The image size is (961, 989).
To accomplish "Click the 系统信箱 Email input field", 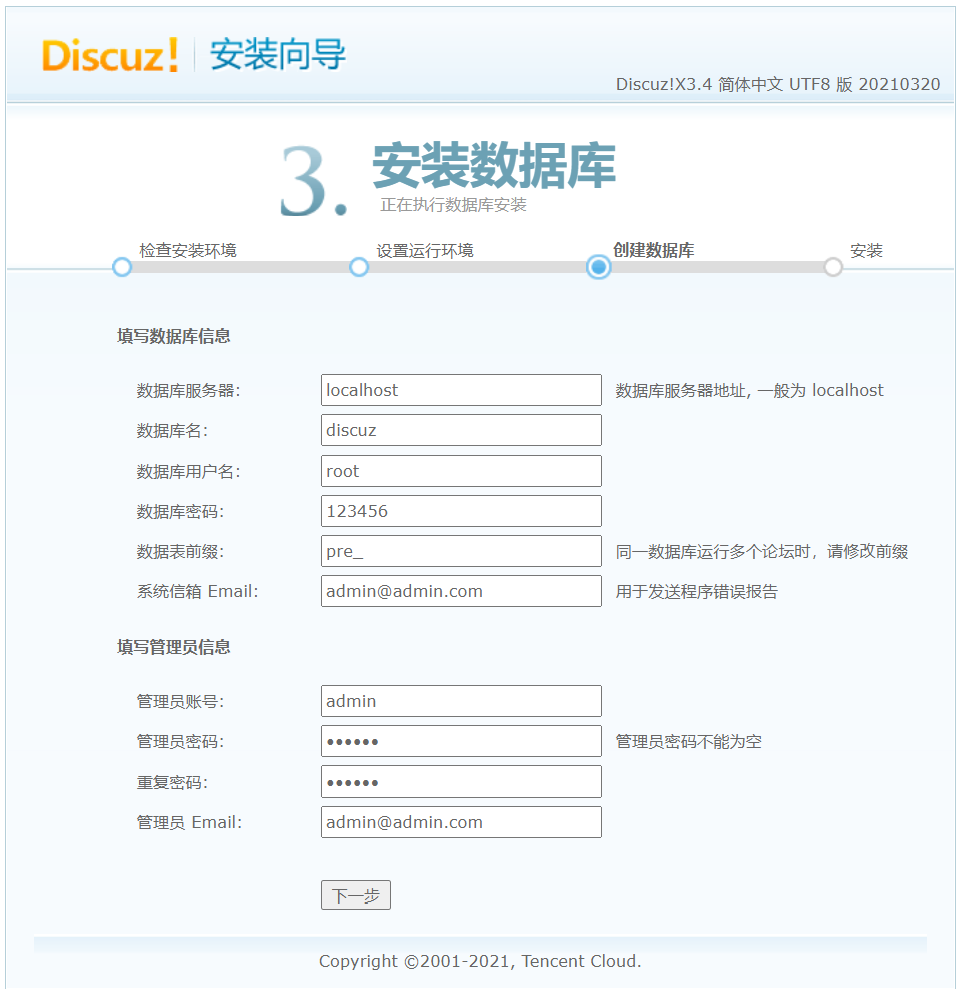I will [x=461, y=591].
